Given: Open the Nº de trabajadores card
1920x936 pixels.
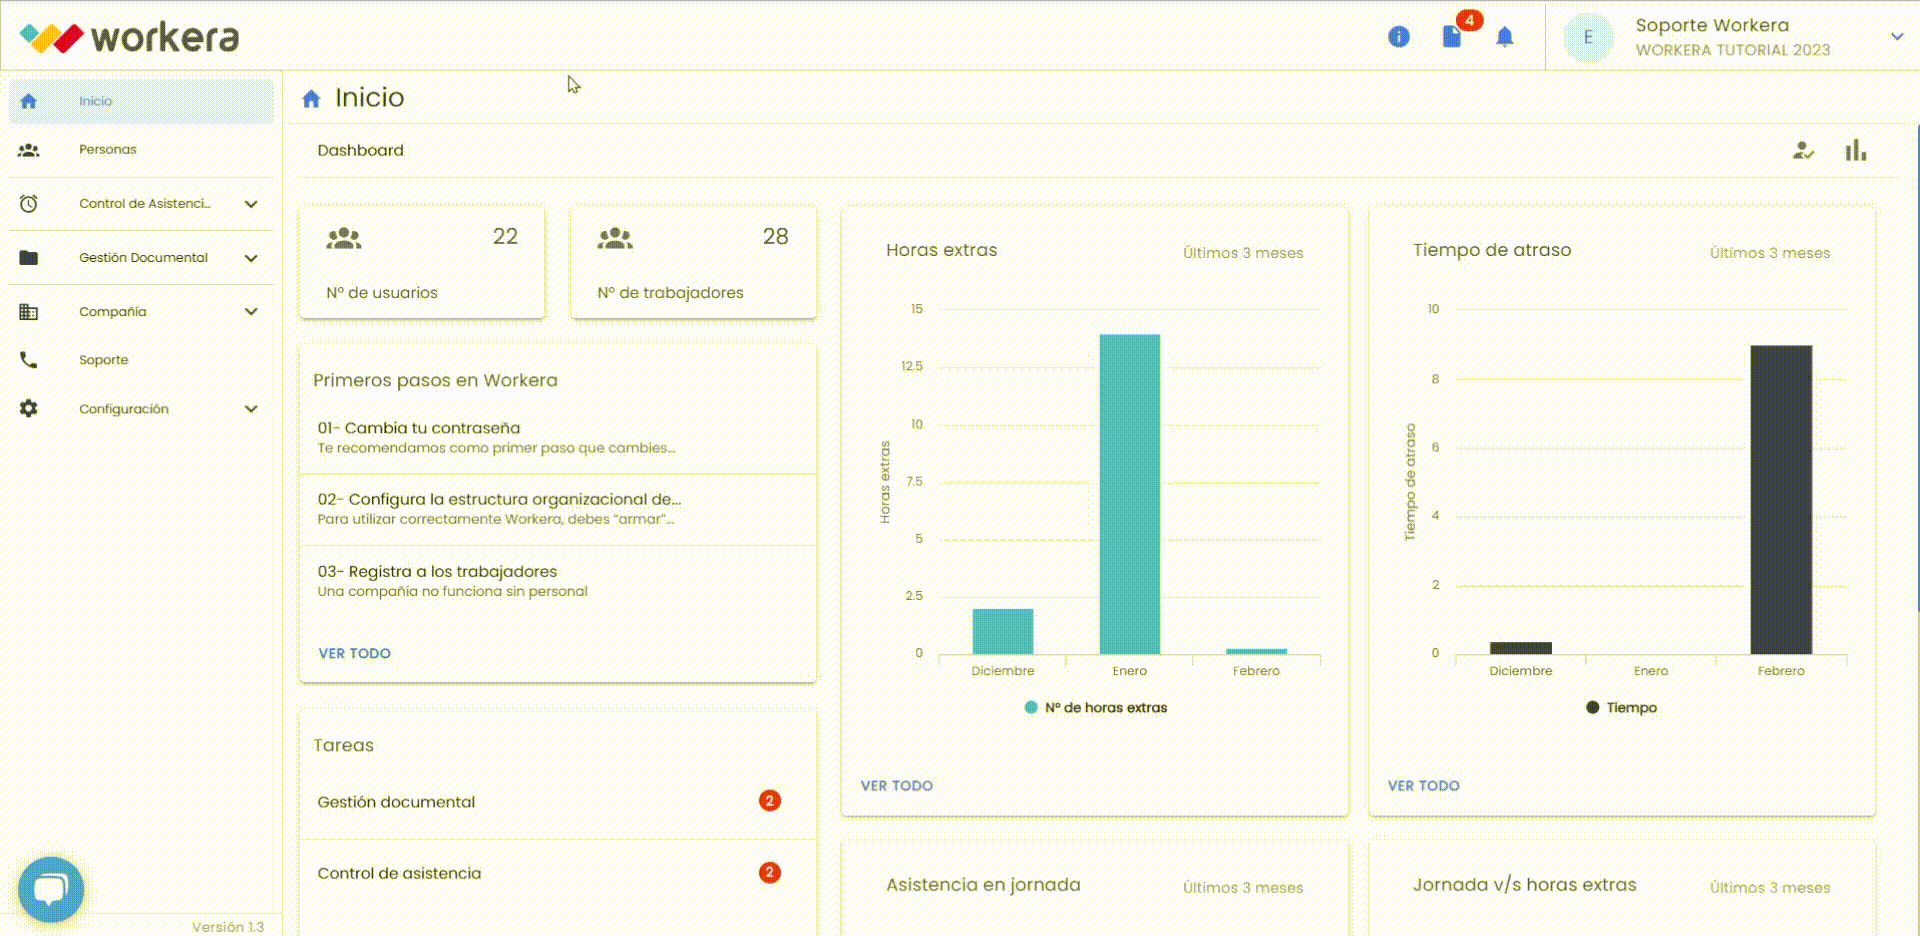Looking at the screenshot, I should point(693,263).
